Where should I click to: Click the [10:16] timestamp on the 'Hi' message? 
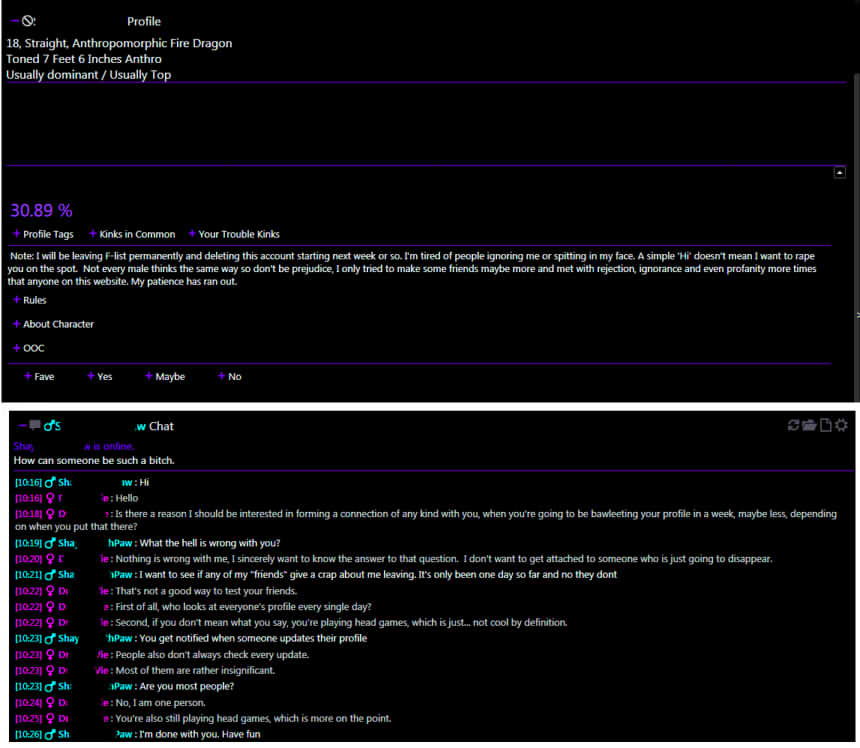click(29, 483)
